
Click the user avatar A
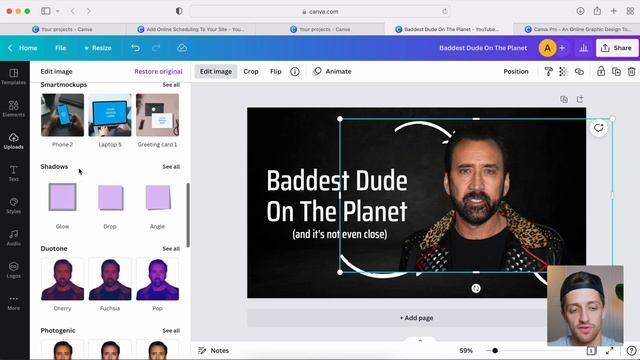(x=547, y=48)
